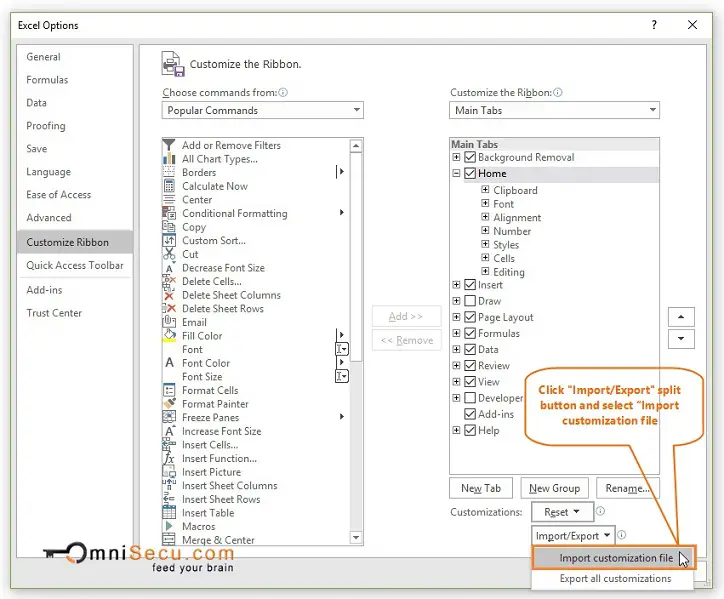Uncheck the Home tab checkbox

click(470, 173)
